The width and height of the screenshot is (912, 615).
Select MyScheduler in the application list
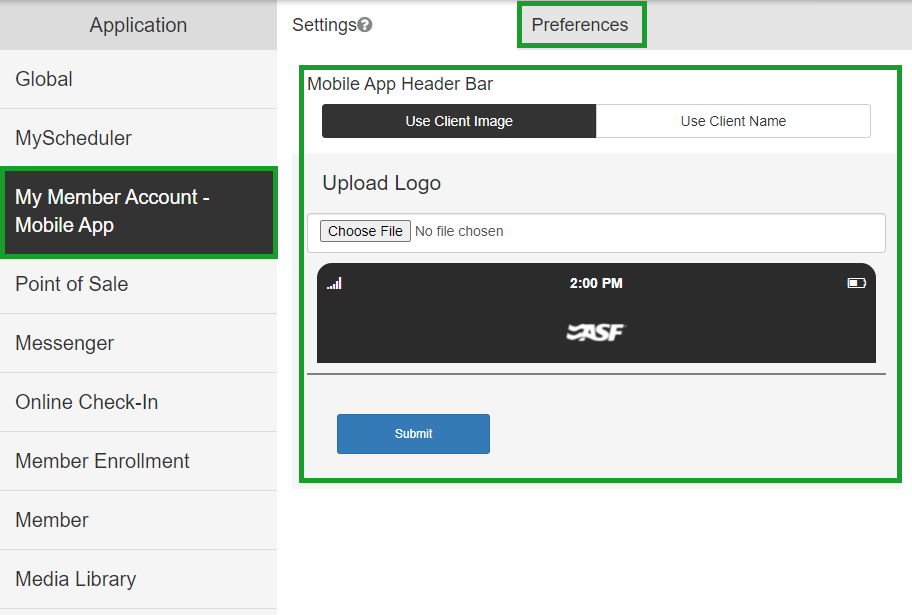pos(138,138)
